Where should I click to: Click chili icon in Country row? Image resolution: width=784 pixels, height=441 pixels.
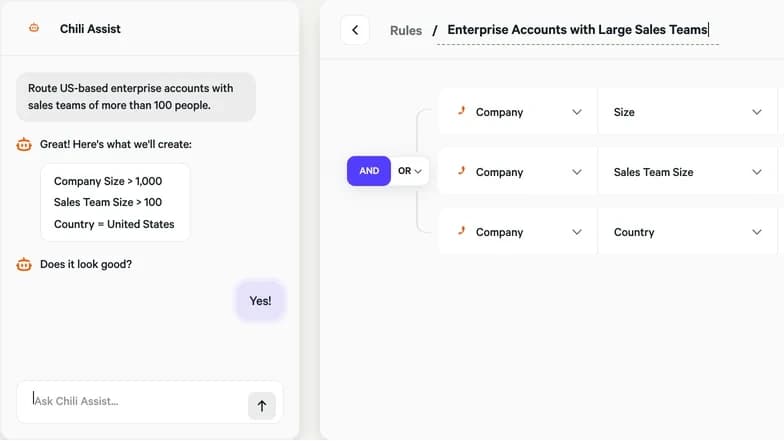462,231
